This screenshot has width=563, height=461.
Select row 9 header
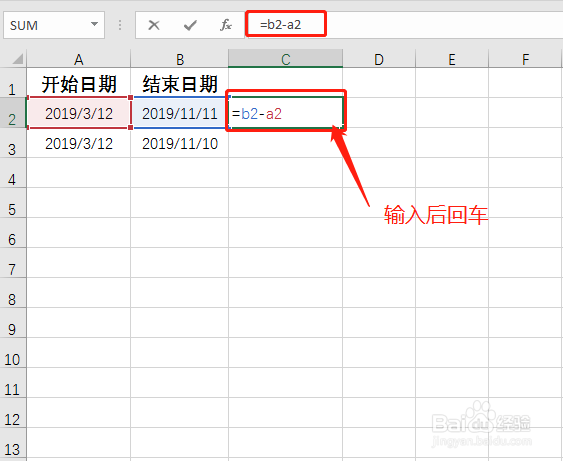[x=13, y=322]
